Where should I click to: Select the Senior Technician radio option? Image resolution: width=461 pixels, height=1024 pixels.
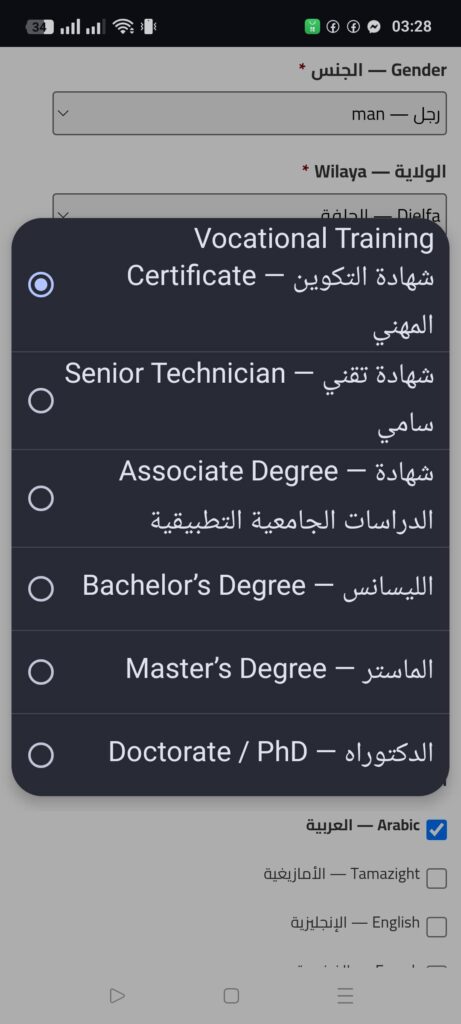pyautogui.click(x=230, y=400)
